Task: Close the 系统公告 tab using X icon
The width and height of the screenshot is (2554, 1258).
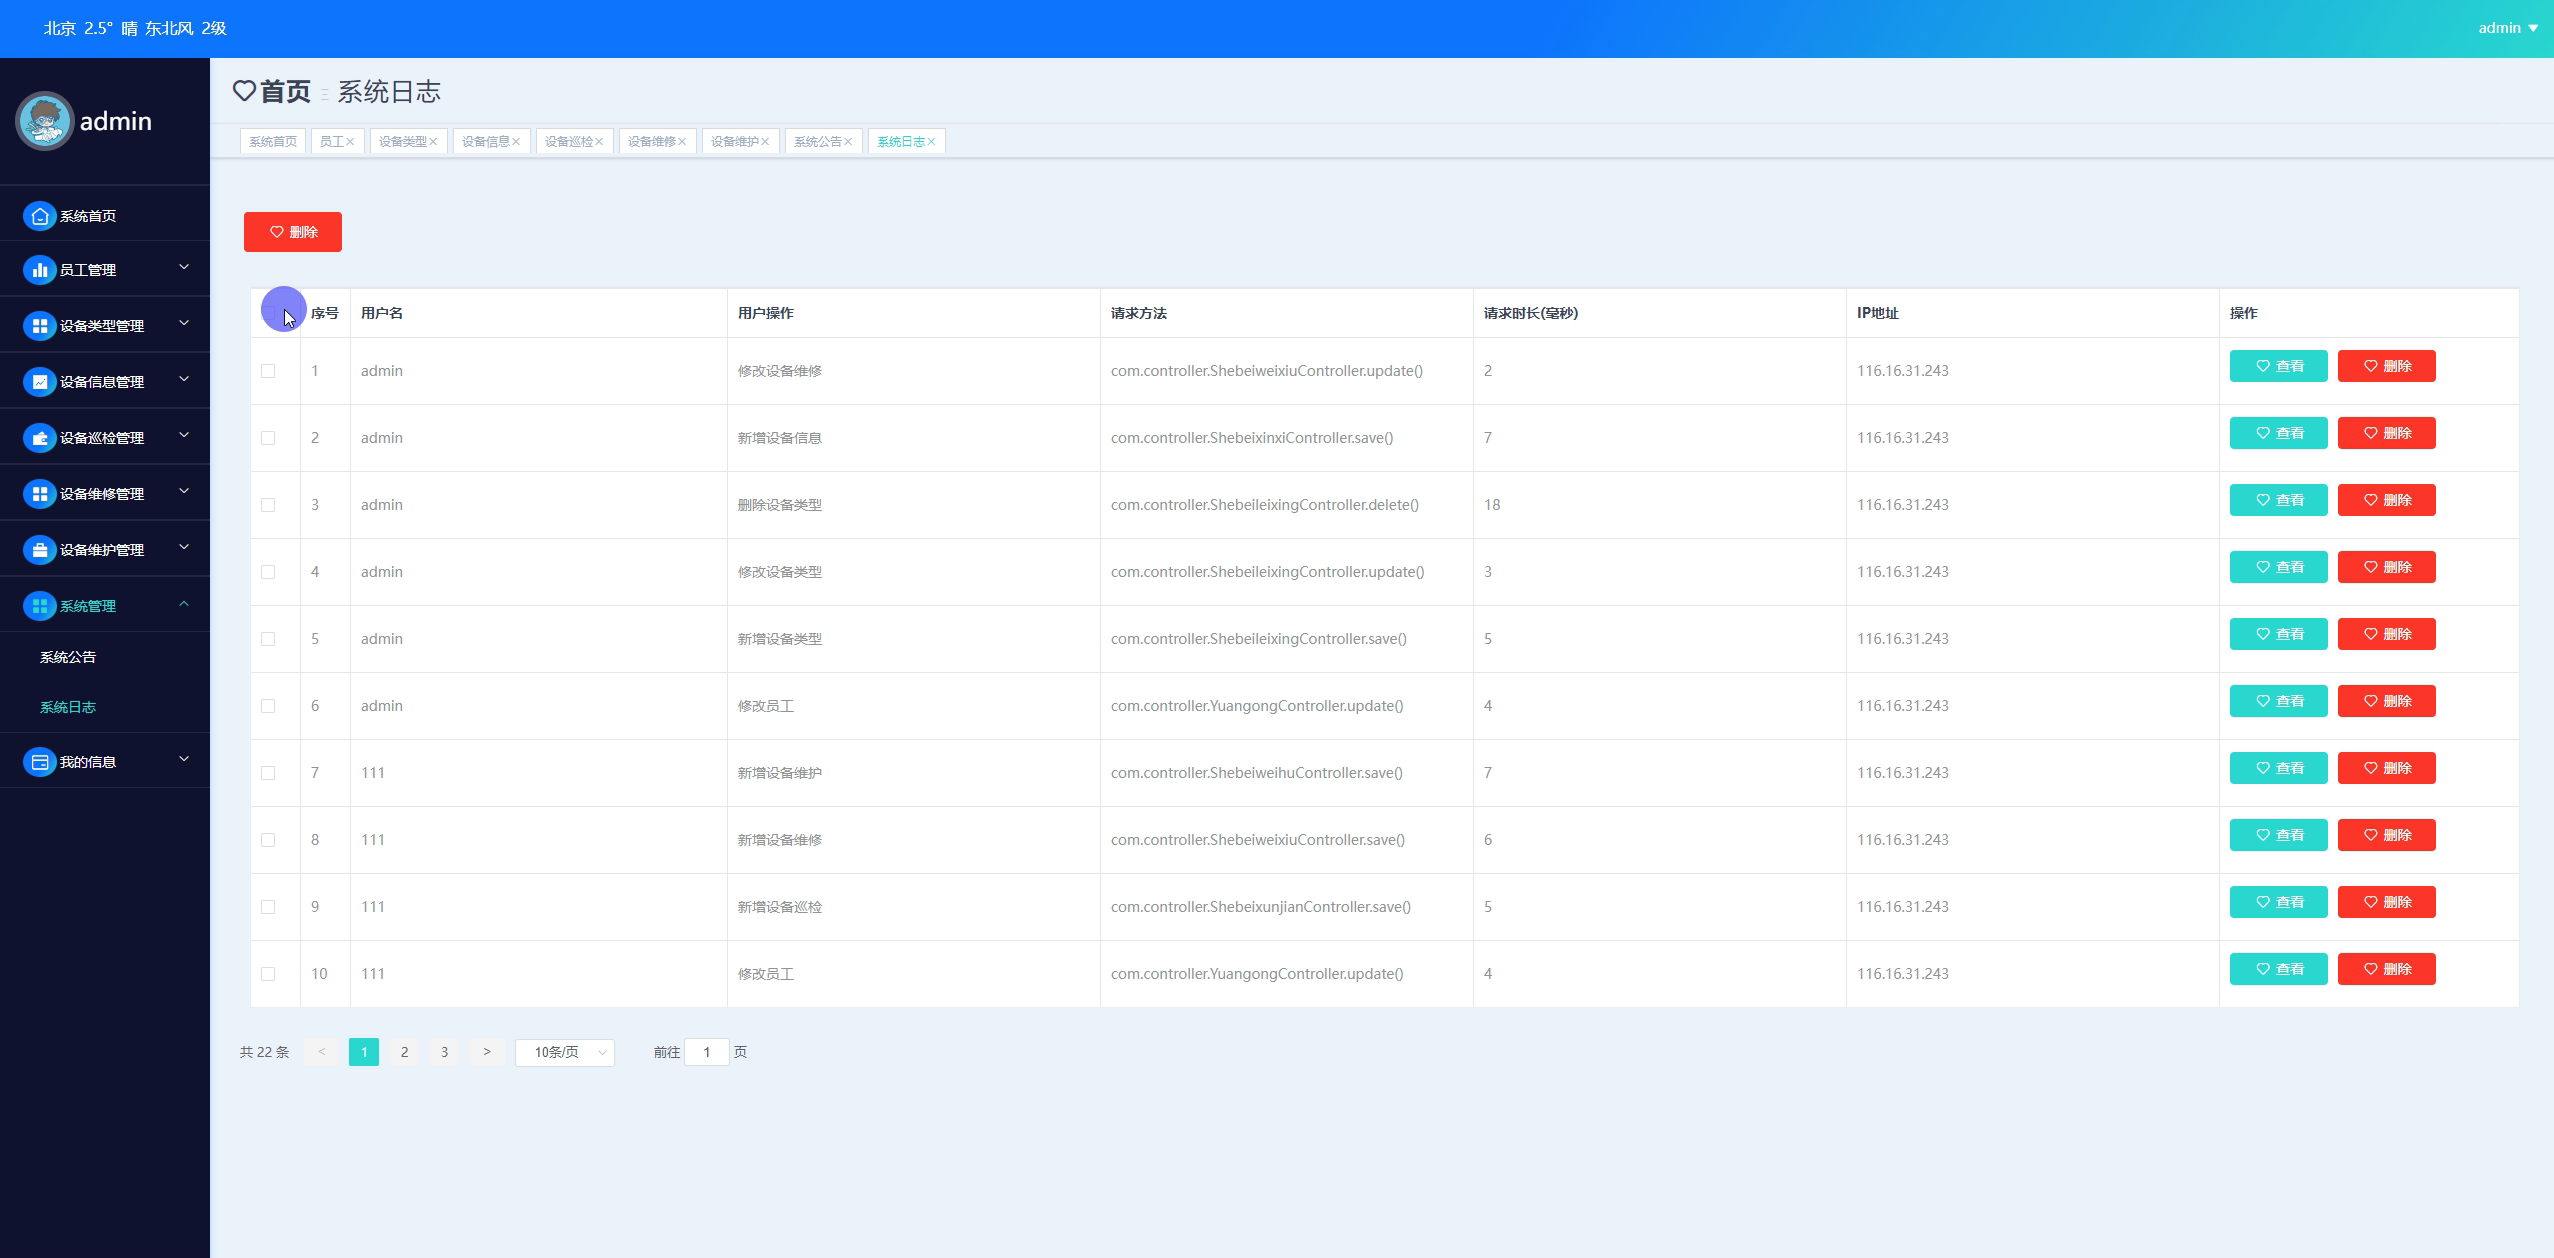Action: click(x=848, y=142)
